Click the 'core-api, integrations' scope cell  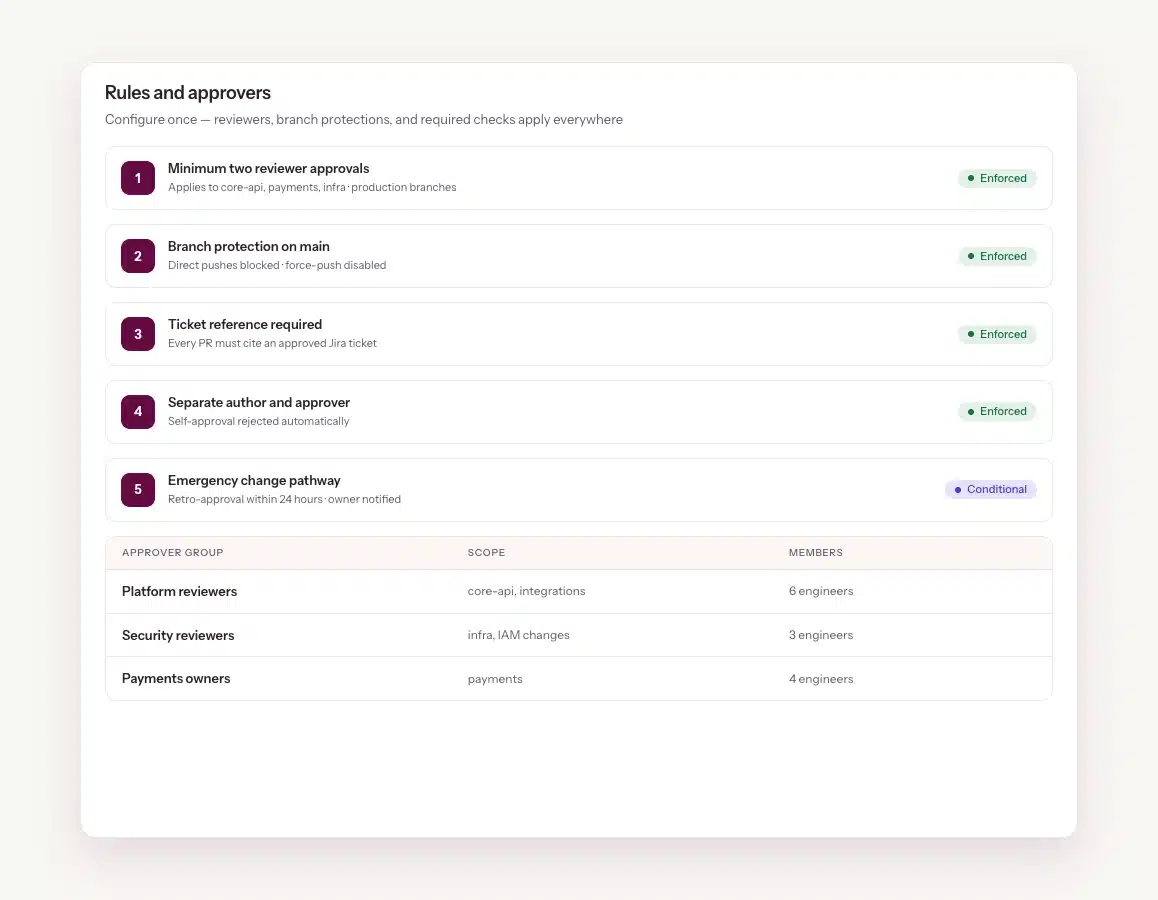point(527,591)
